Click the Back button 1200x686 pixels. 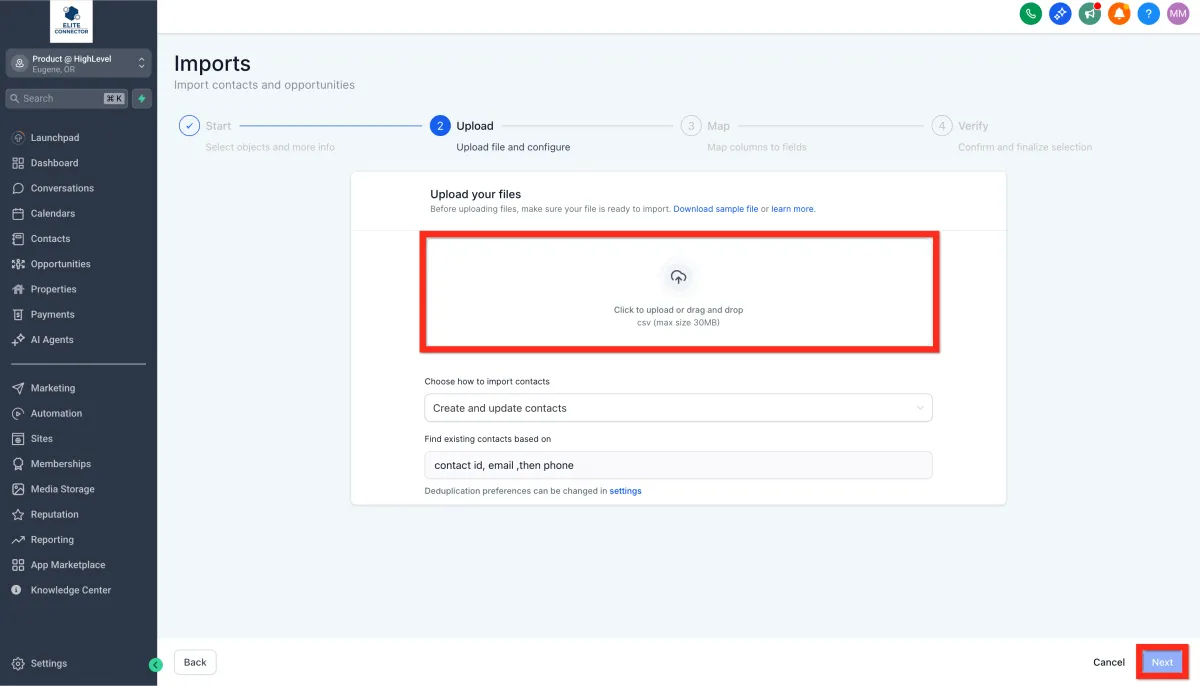click(195, 662)
